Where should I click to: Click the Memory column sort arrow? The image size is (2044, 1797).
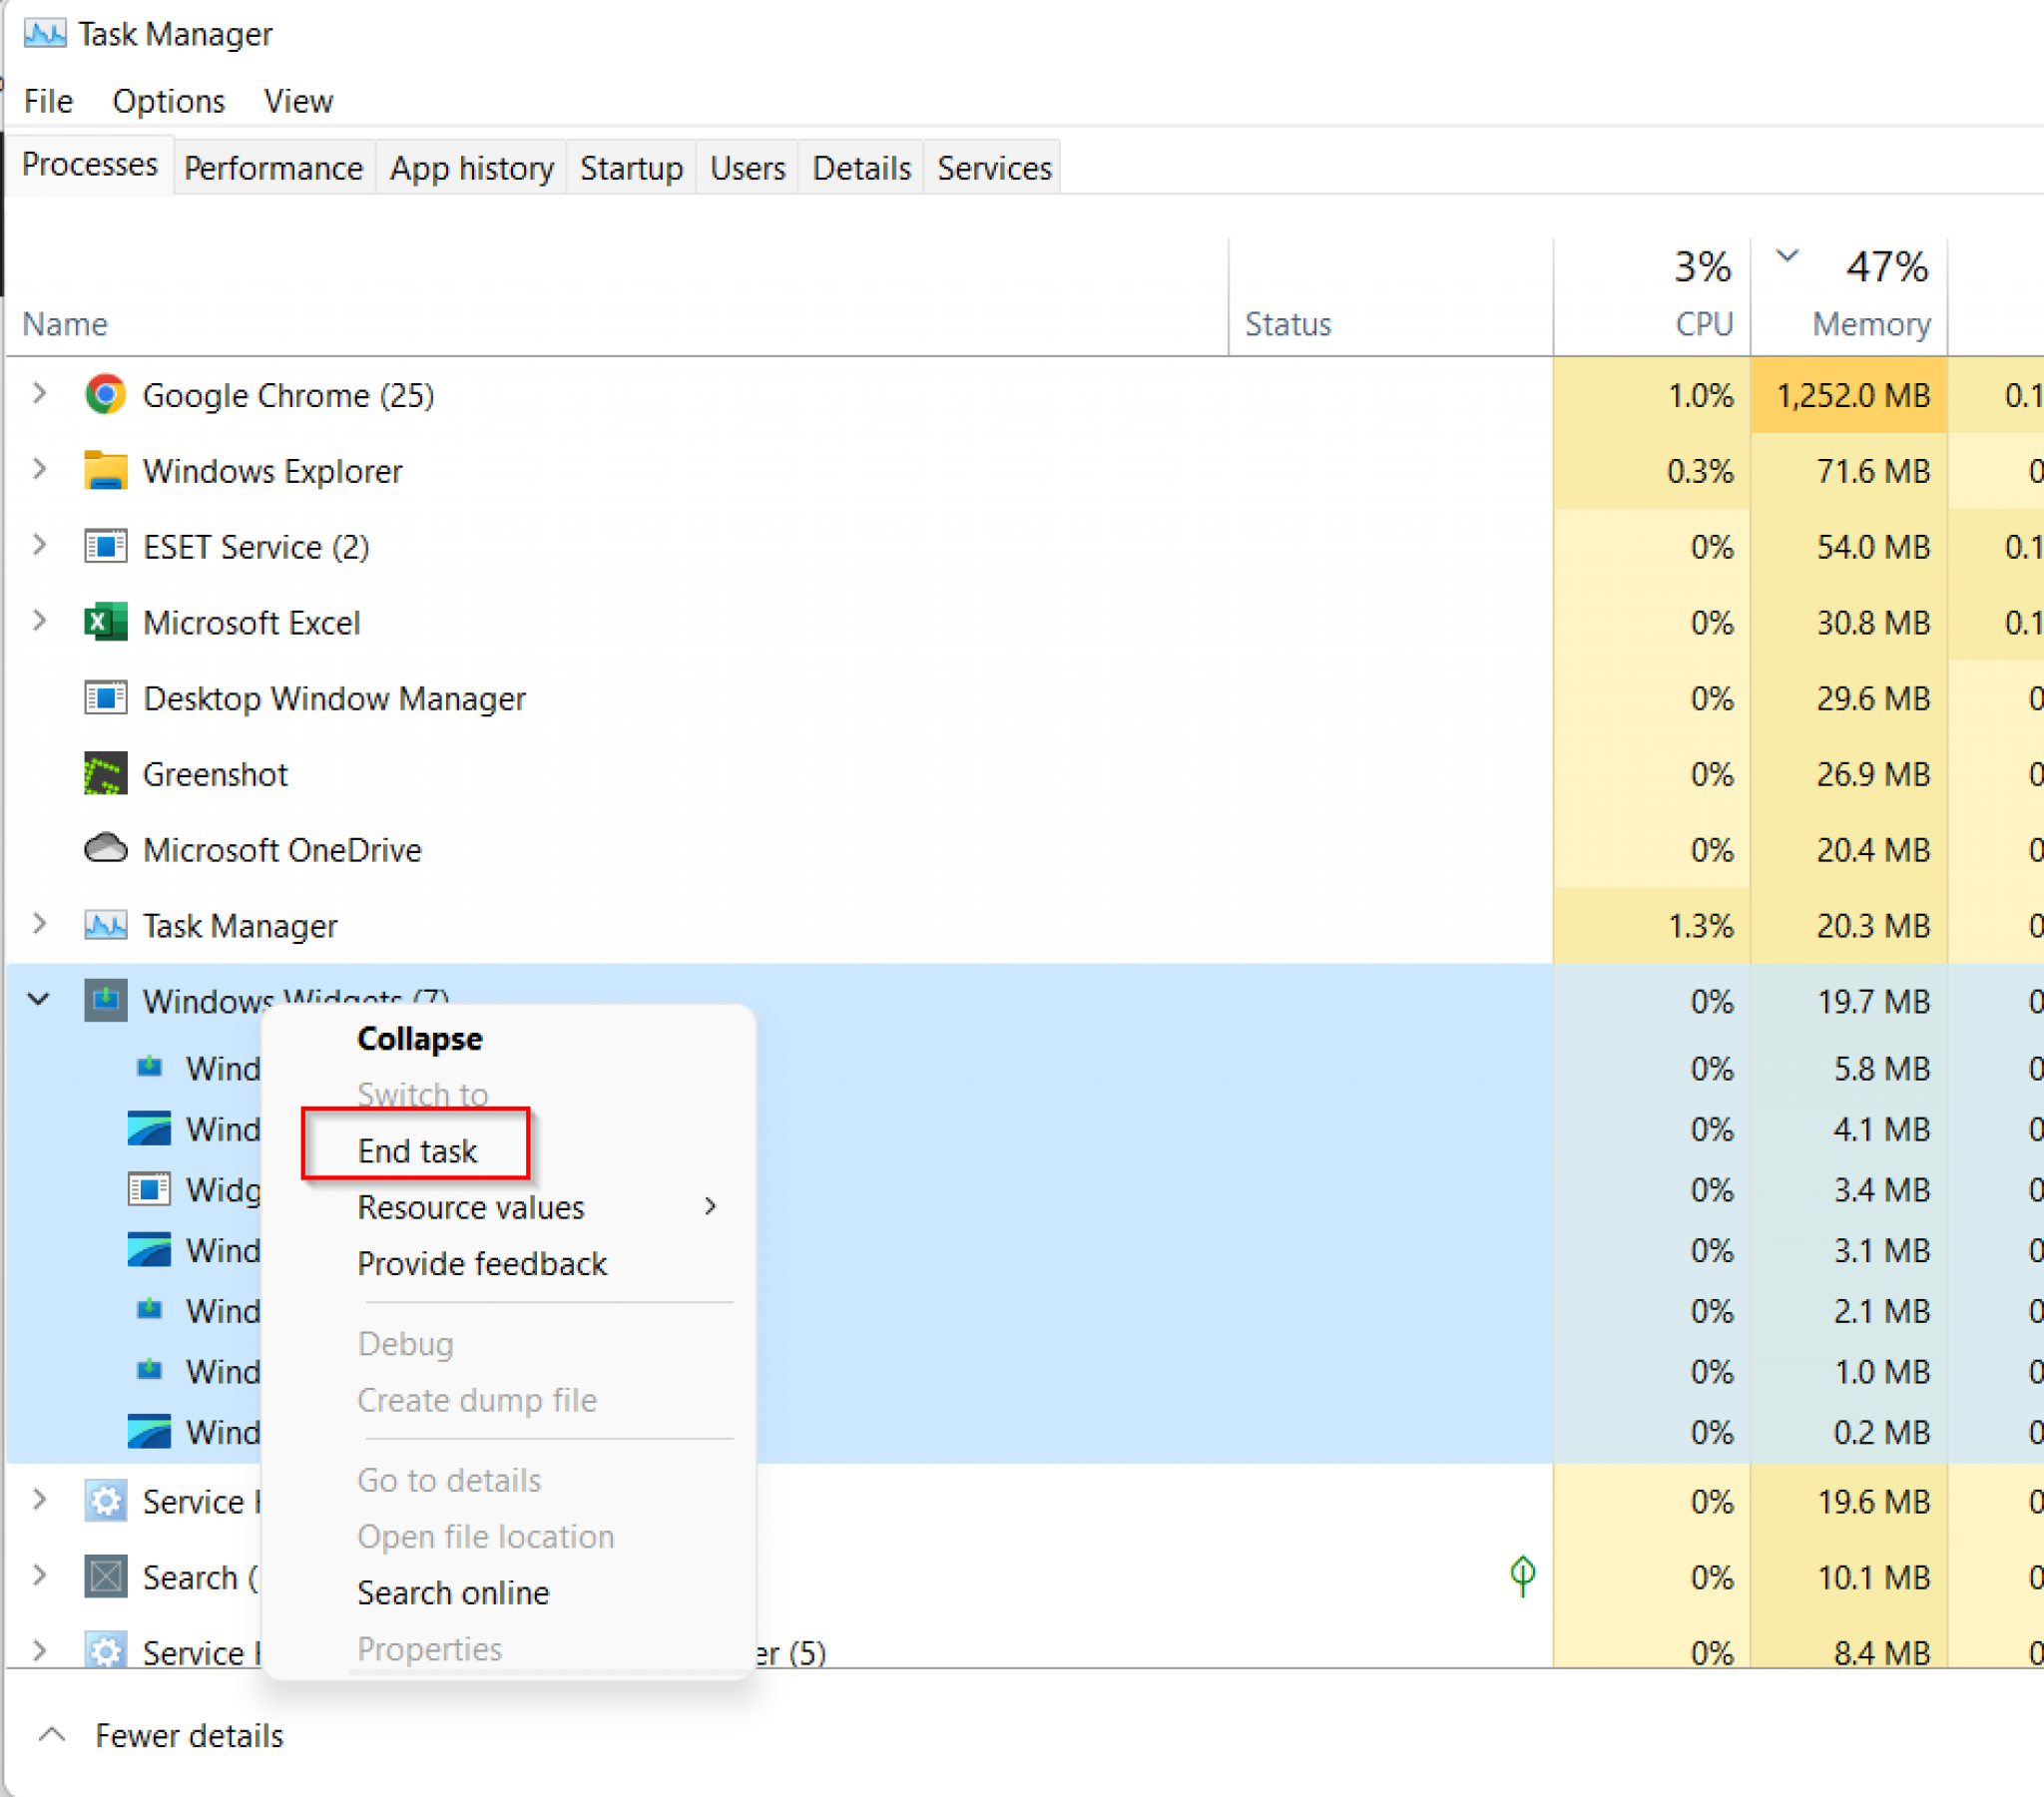pyautogui.click(x=1785, y=257)
